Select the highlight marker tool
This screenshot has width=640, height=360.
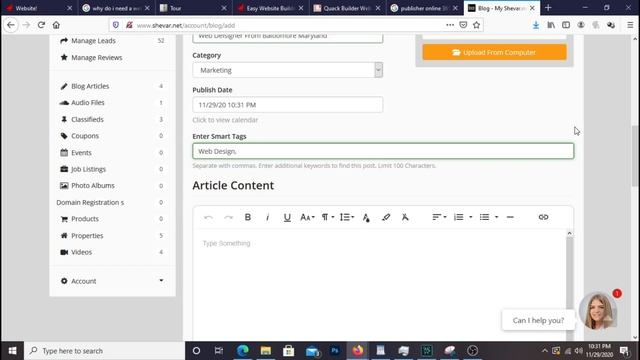tap(386, 217)
